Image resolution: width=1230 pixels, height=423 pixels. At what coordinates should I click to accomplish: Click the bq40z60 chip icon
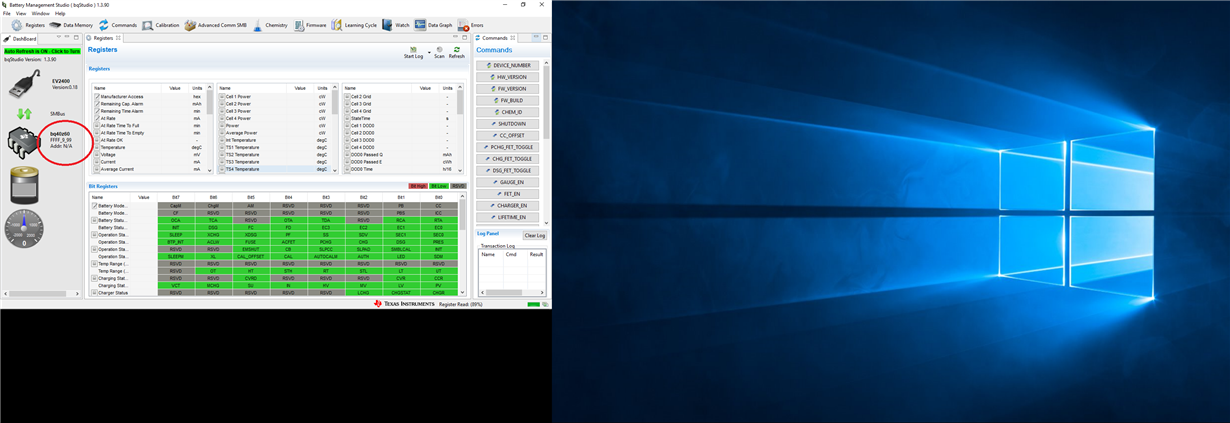26,145
